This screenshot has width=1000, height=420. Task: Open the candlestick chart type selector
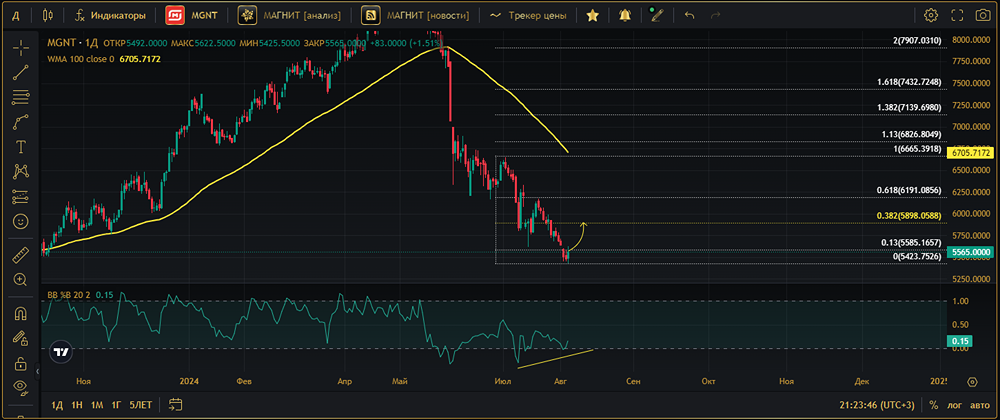pos(48,15)
